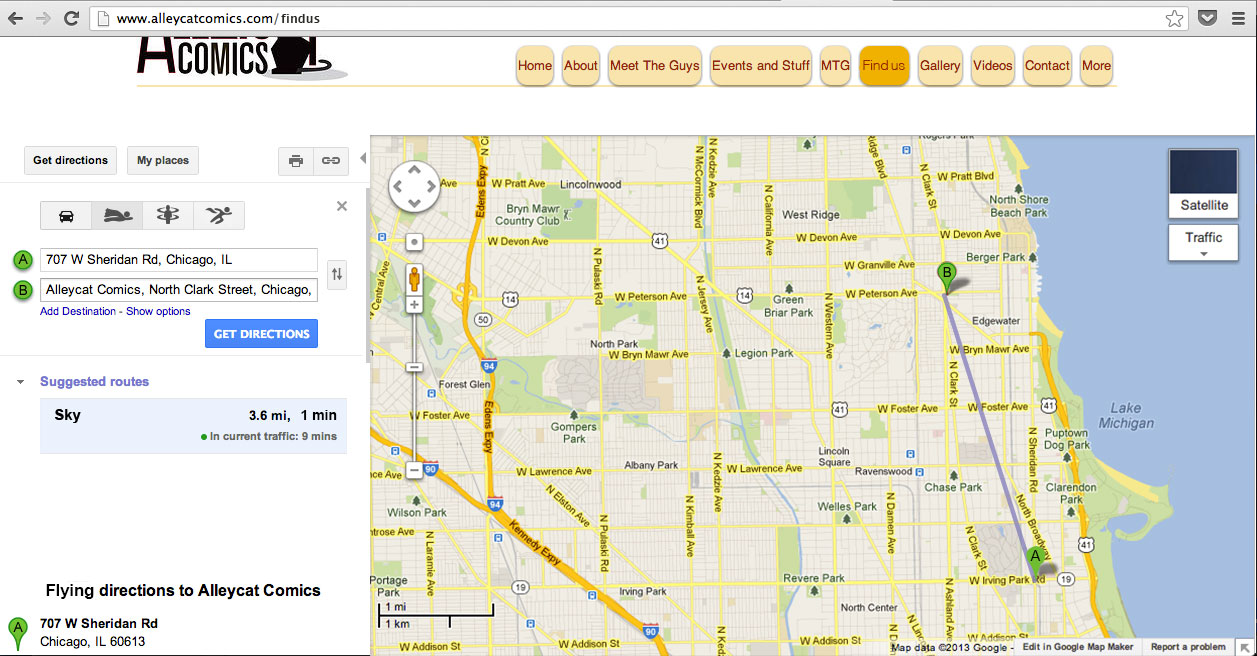Viewport: 1257px width, 656px height.
Task: Open the More menu
Action: coord(1096,66)
